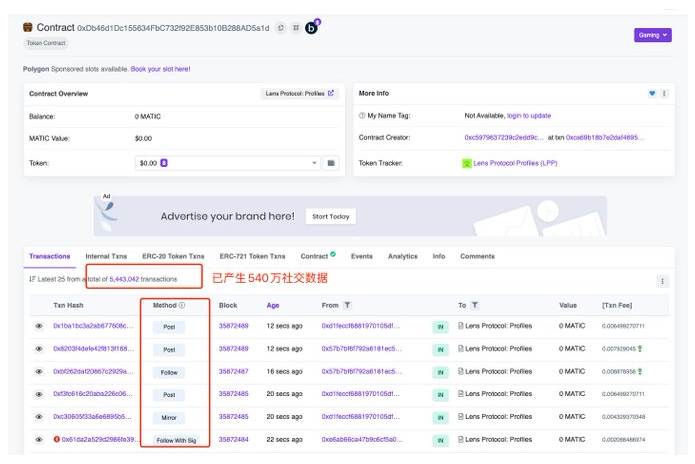Open the Blockscan chat icon
This screenshot has height=464, width=695.
pos(312,27)
